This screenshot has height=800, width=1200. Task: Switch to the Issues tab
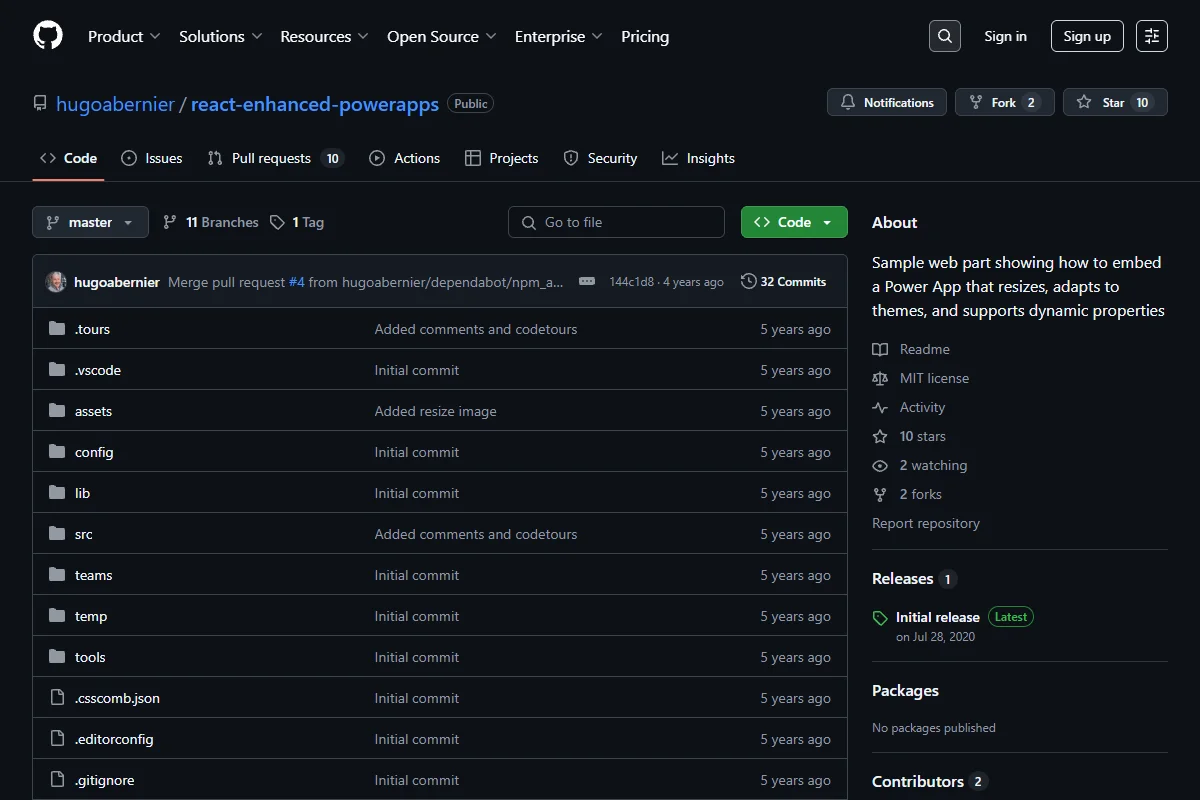pos(152,158)
